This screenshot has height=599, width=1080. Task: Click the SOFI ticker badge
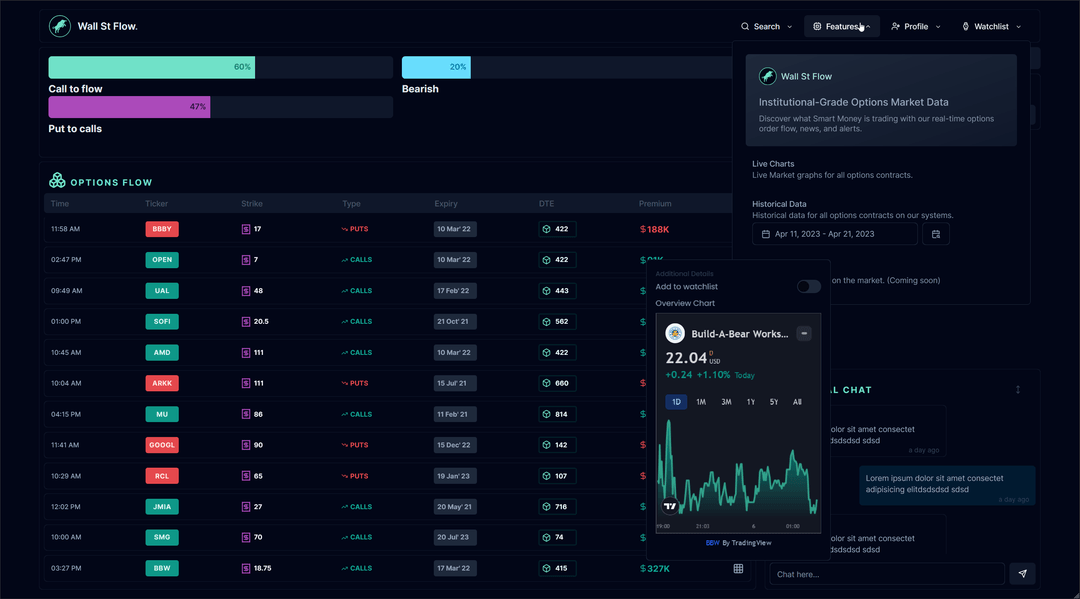point(162,322)
